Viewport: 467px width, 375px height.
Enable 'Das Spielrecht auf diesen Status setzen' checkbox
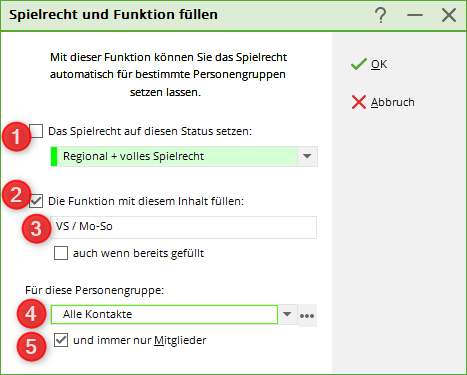click(x=36, y=131)
